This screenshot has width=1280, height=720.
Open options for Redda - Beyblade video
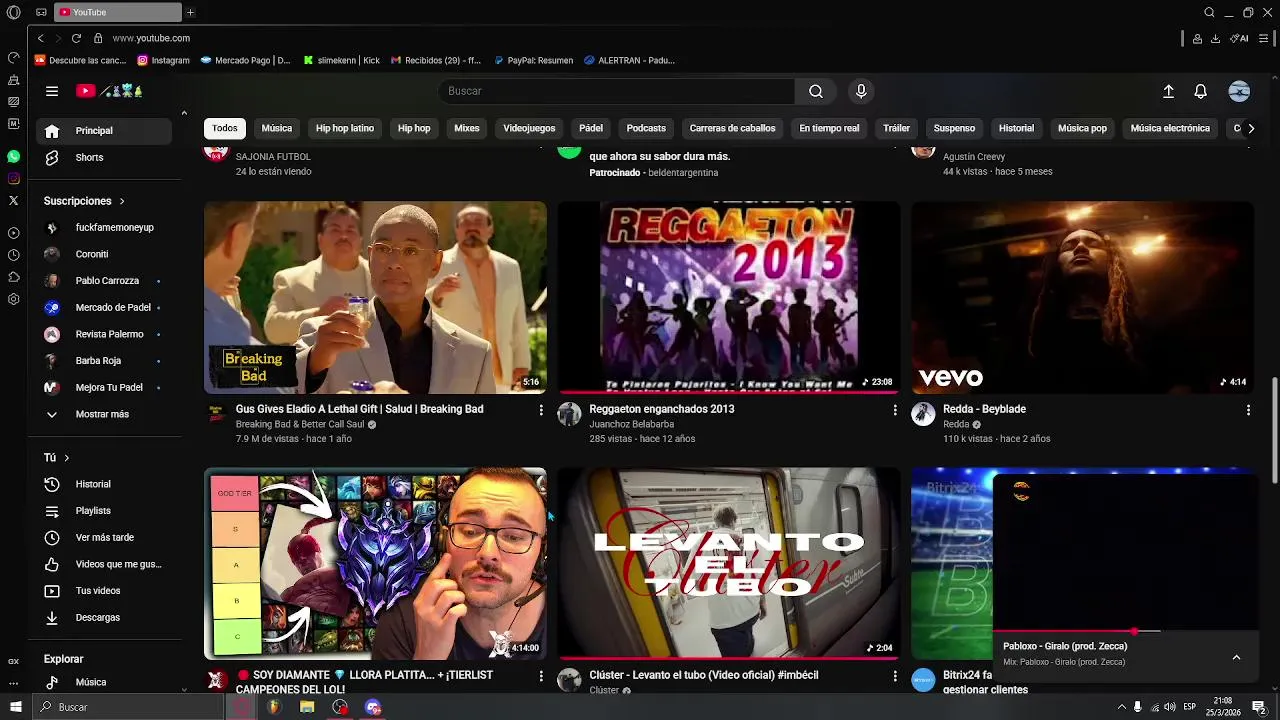point(1248,410)
